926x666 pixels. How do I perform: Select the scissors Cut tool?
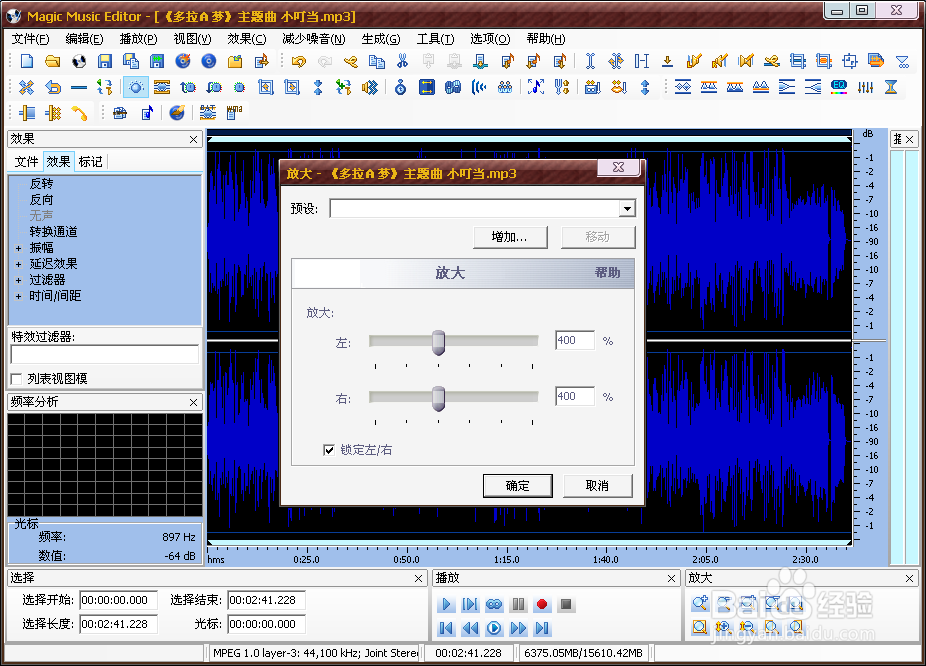pos(403,61)
